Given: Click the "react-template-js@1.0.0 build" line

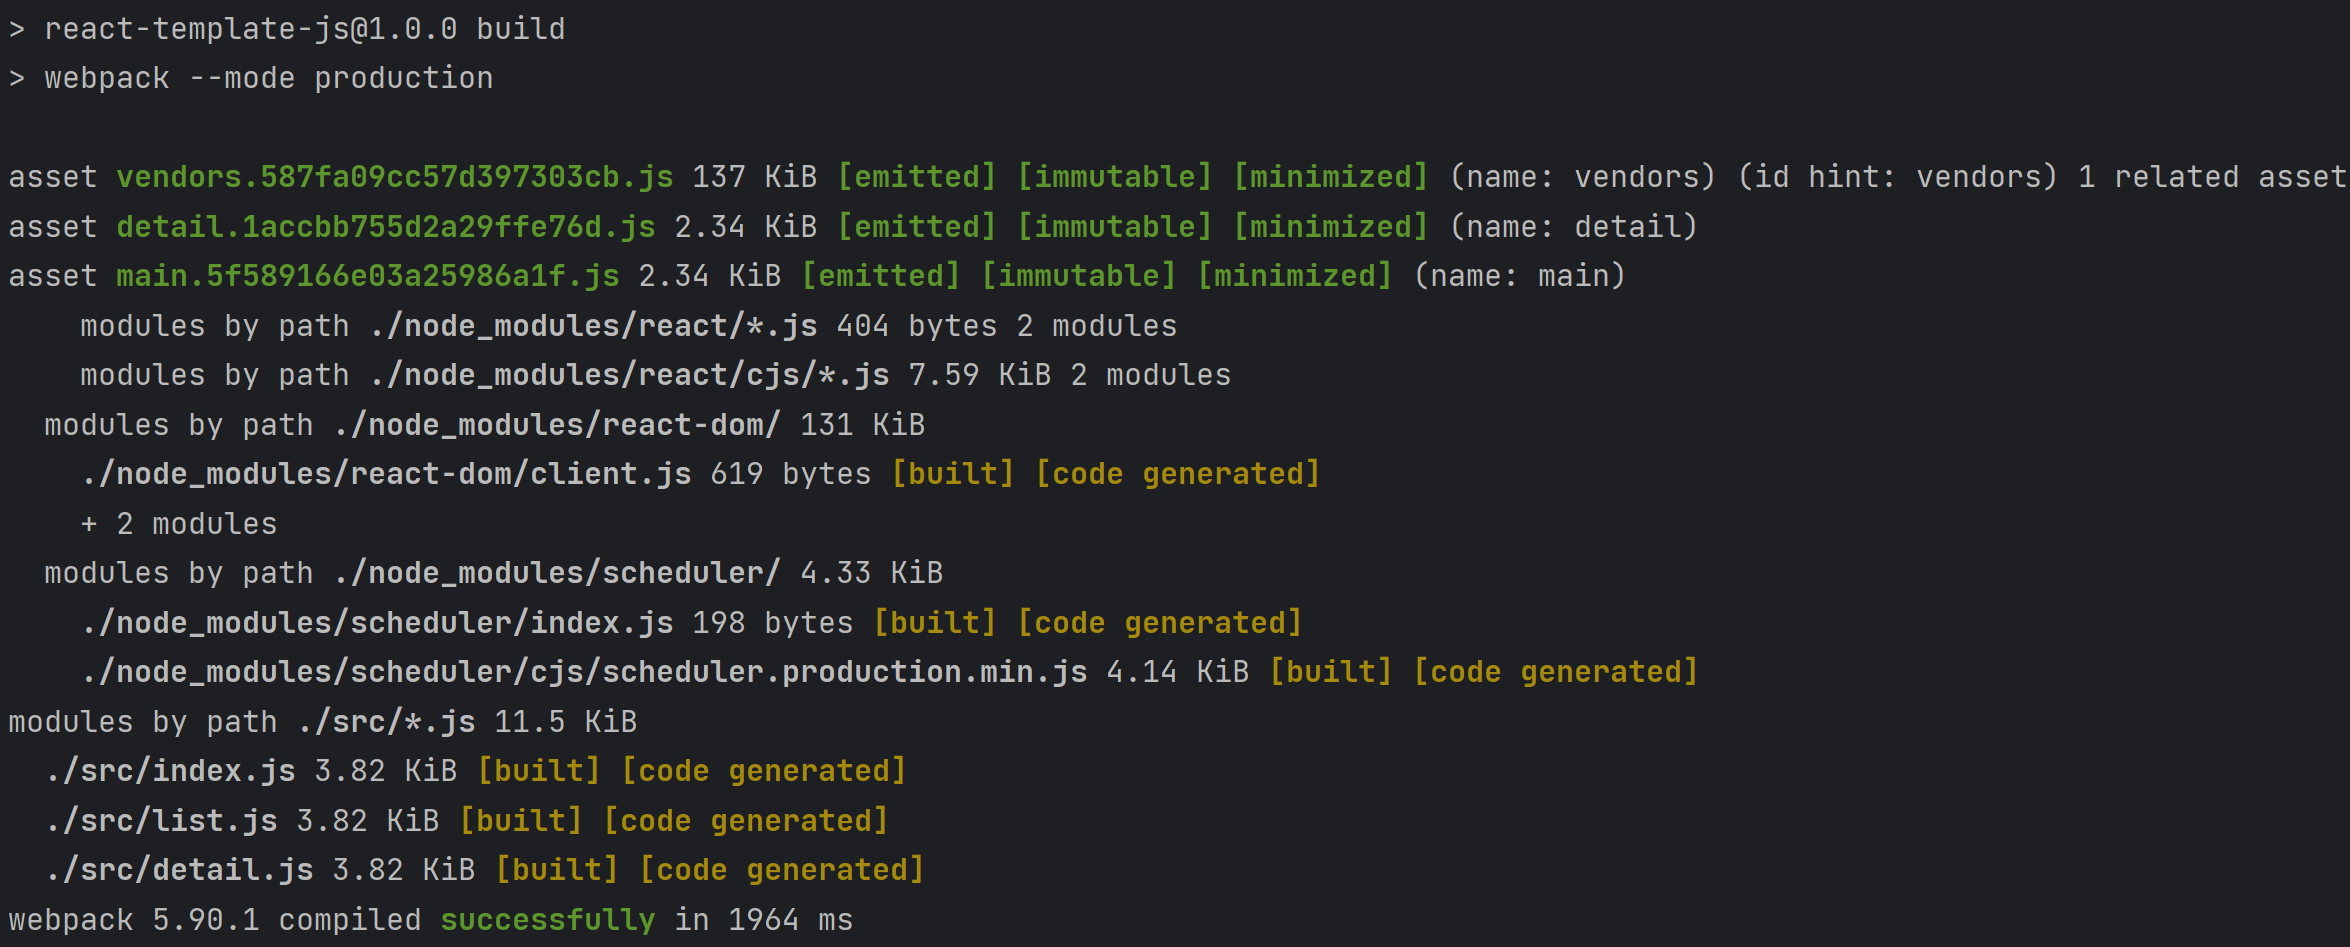Looking at the screenshot, I should pos(305,29).
